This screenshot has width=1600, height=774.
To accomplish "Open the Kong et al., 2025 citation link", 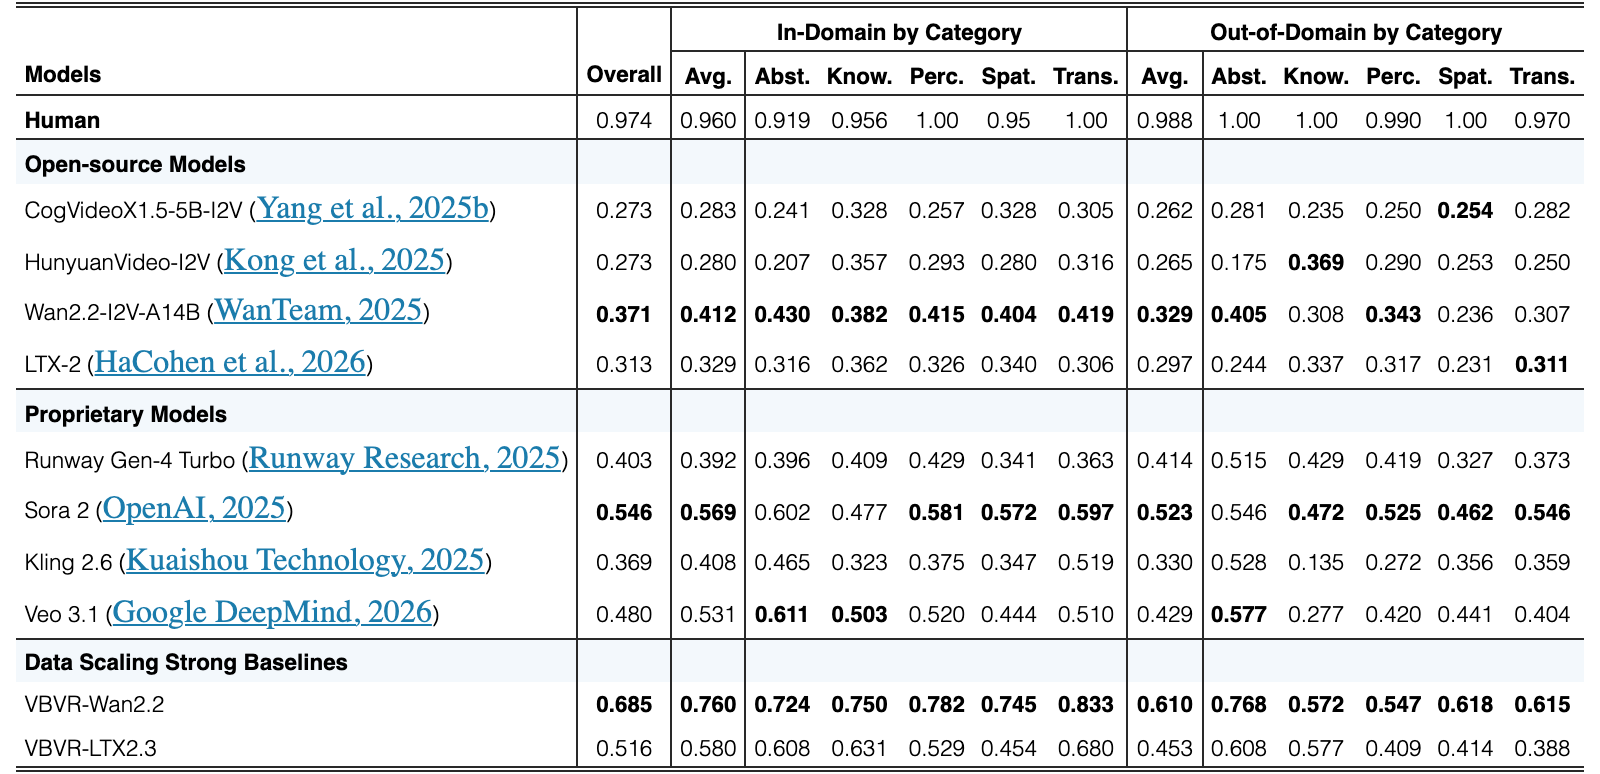I will click(335, 260).
